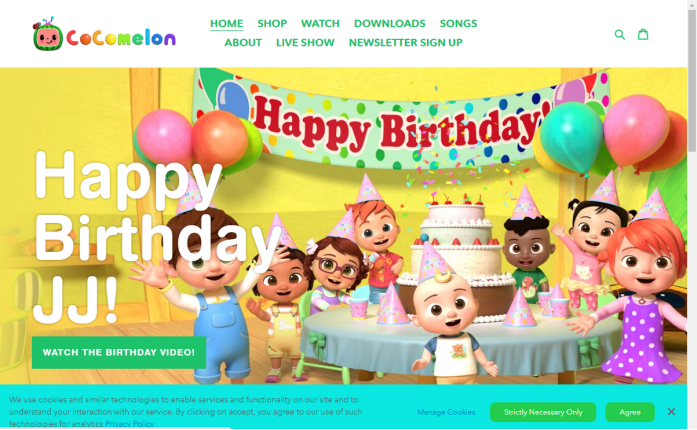The height and width of the screenshot is (430, 697).
Task: Open the SONGS menu item
Action: [x=458, y=24]
